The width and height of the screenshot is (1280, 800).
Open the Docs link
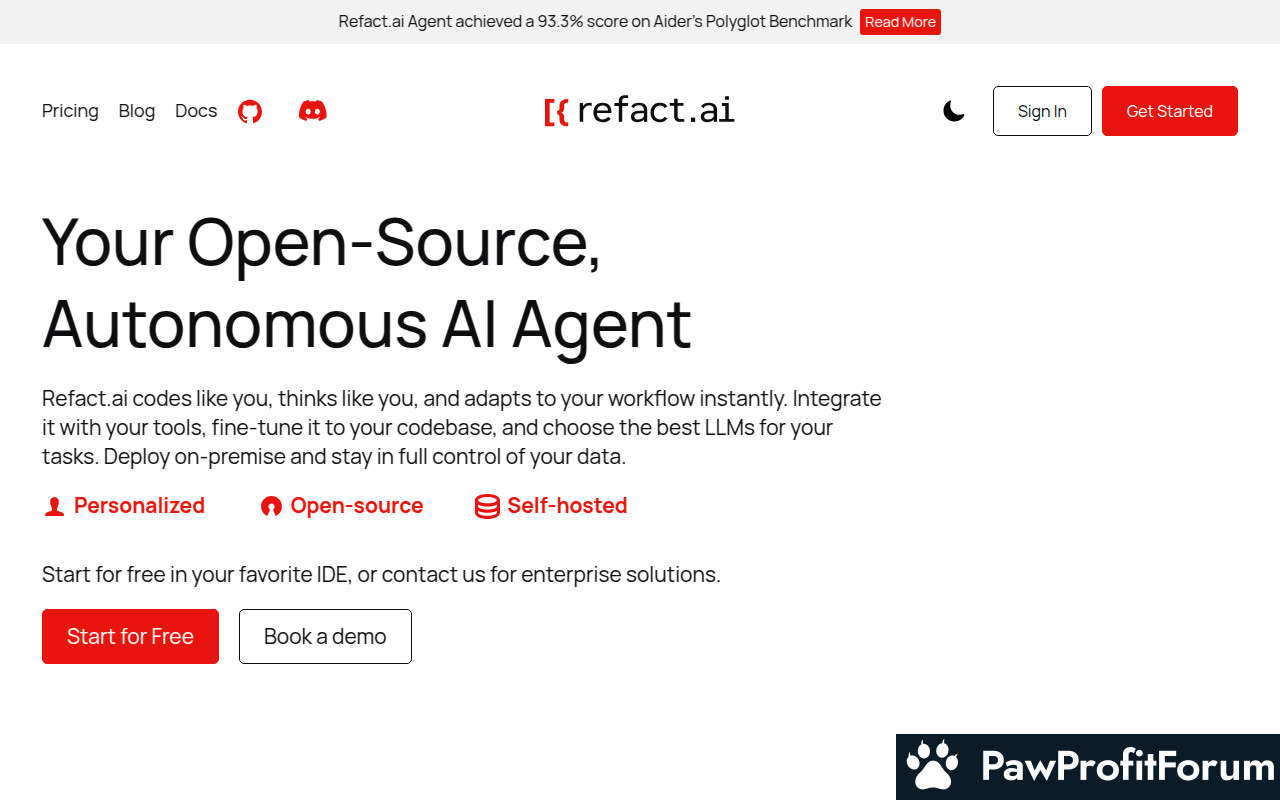pos(196,111)
